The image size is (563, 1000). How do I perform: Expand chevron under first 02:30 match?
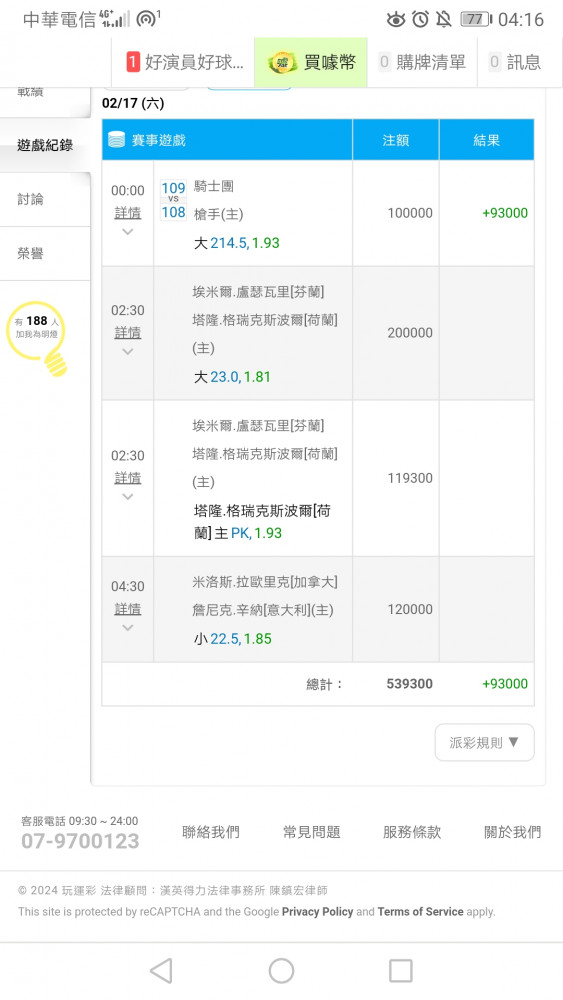[128, 352]
